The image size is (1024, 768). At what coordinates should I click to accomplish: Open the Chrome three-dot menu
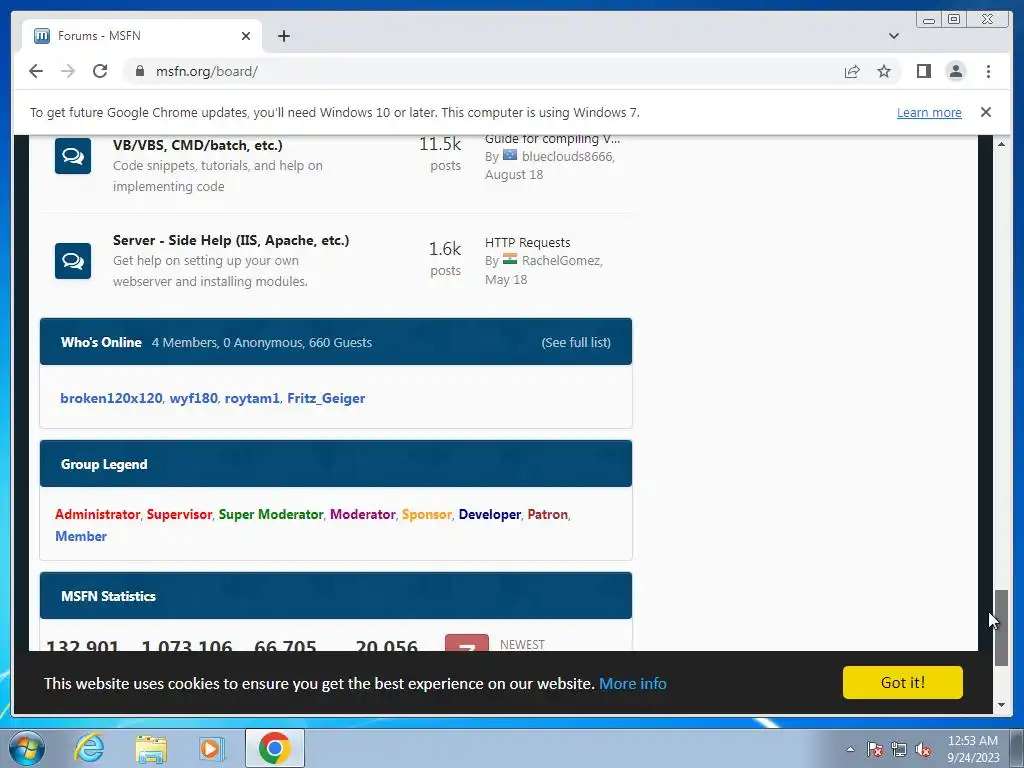point(988,71)
